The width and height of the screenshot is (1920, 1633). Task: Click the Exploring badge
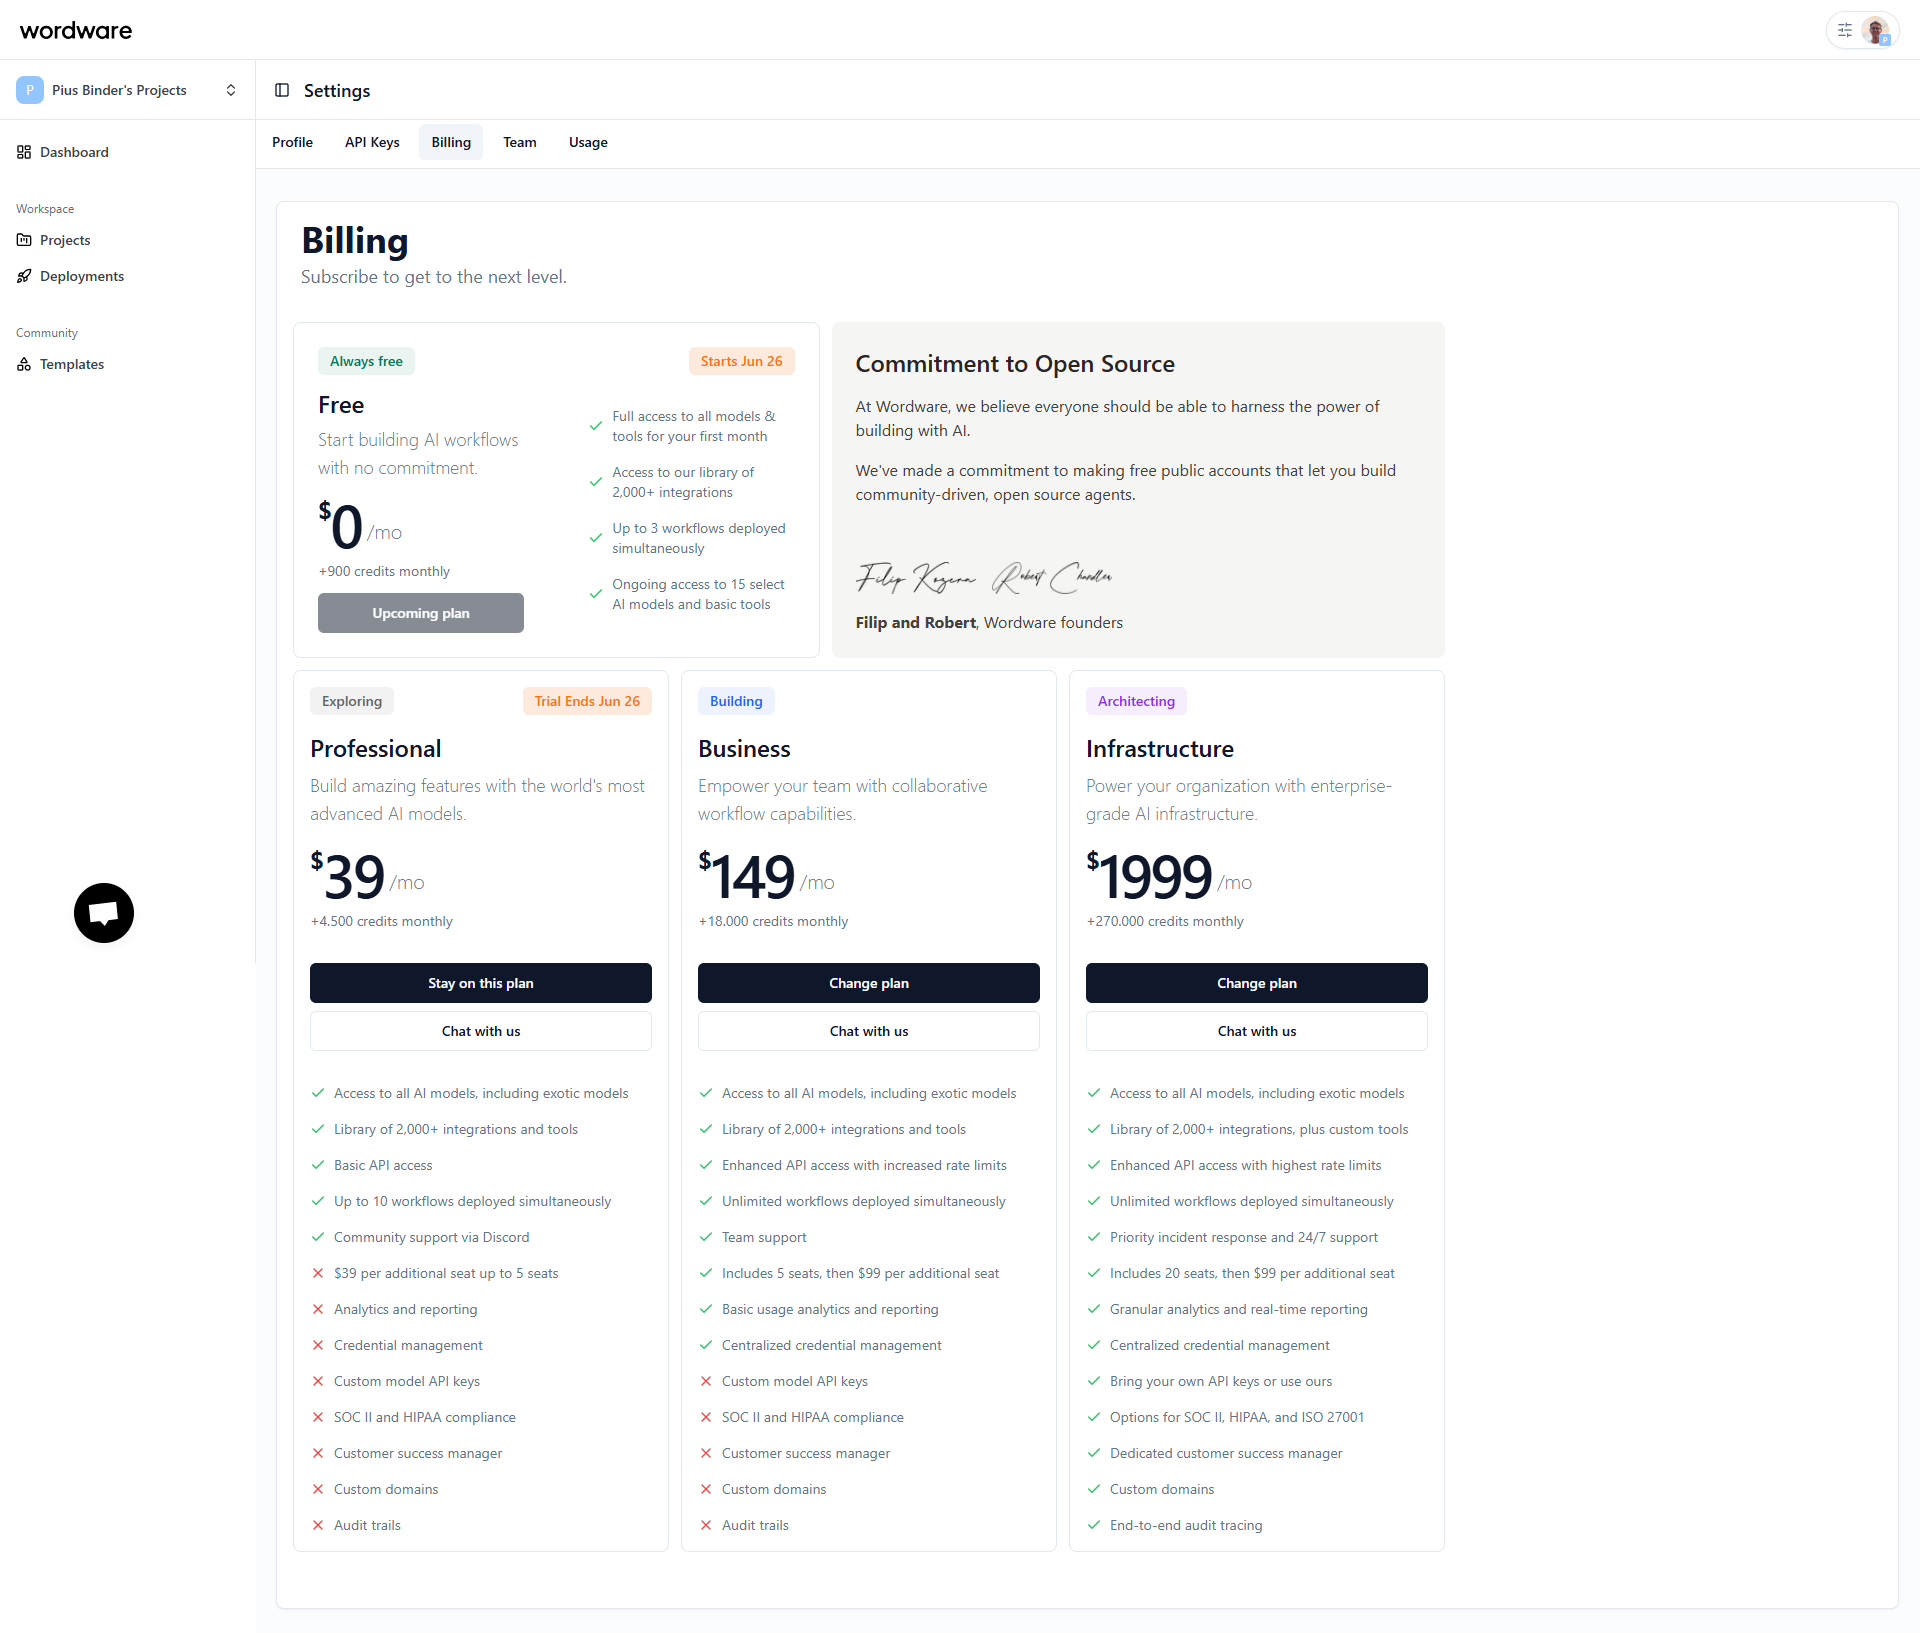(352, 701)
